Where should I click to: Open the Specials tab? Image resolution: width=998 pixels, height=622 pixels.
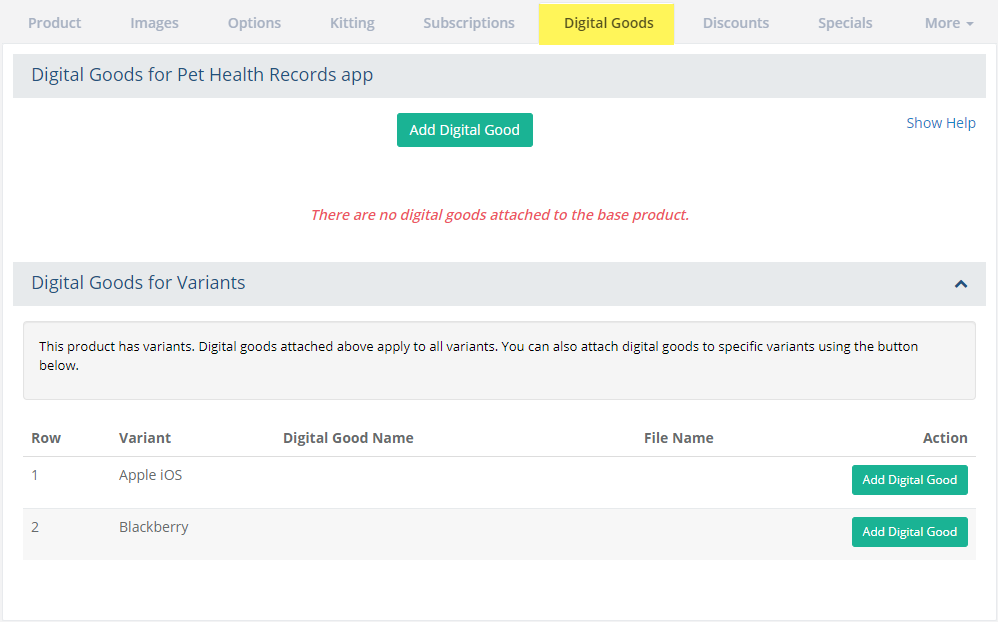[x=845, y=23]
